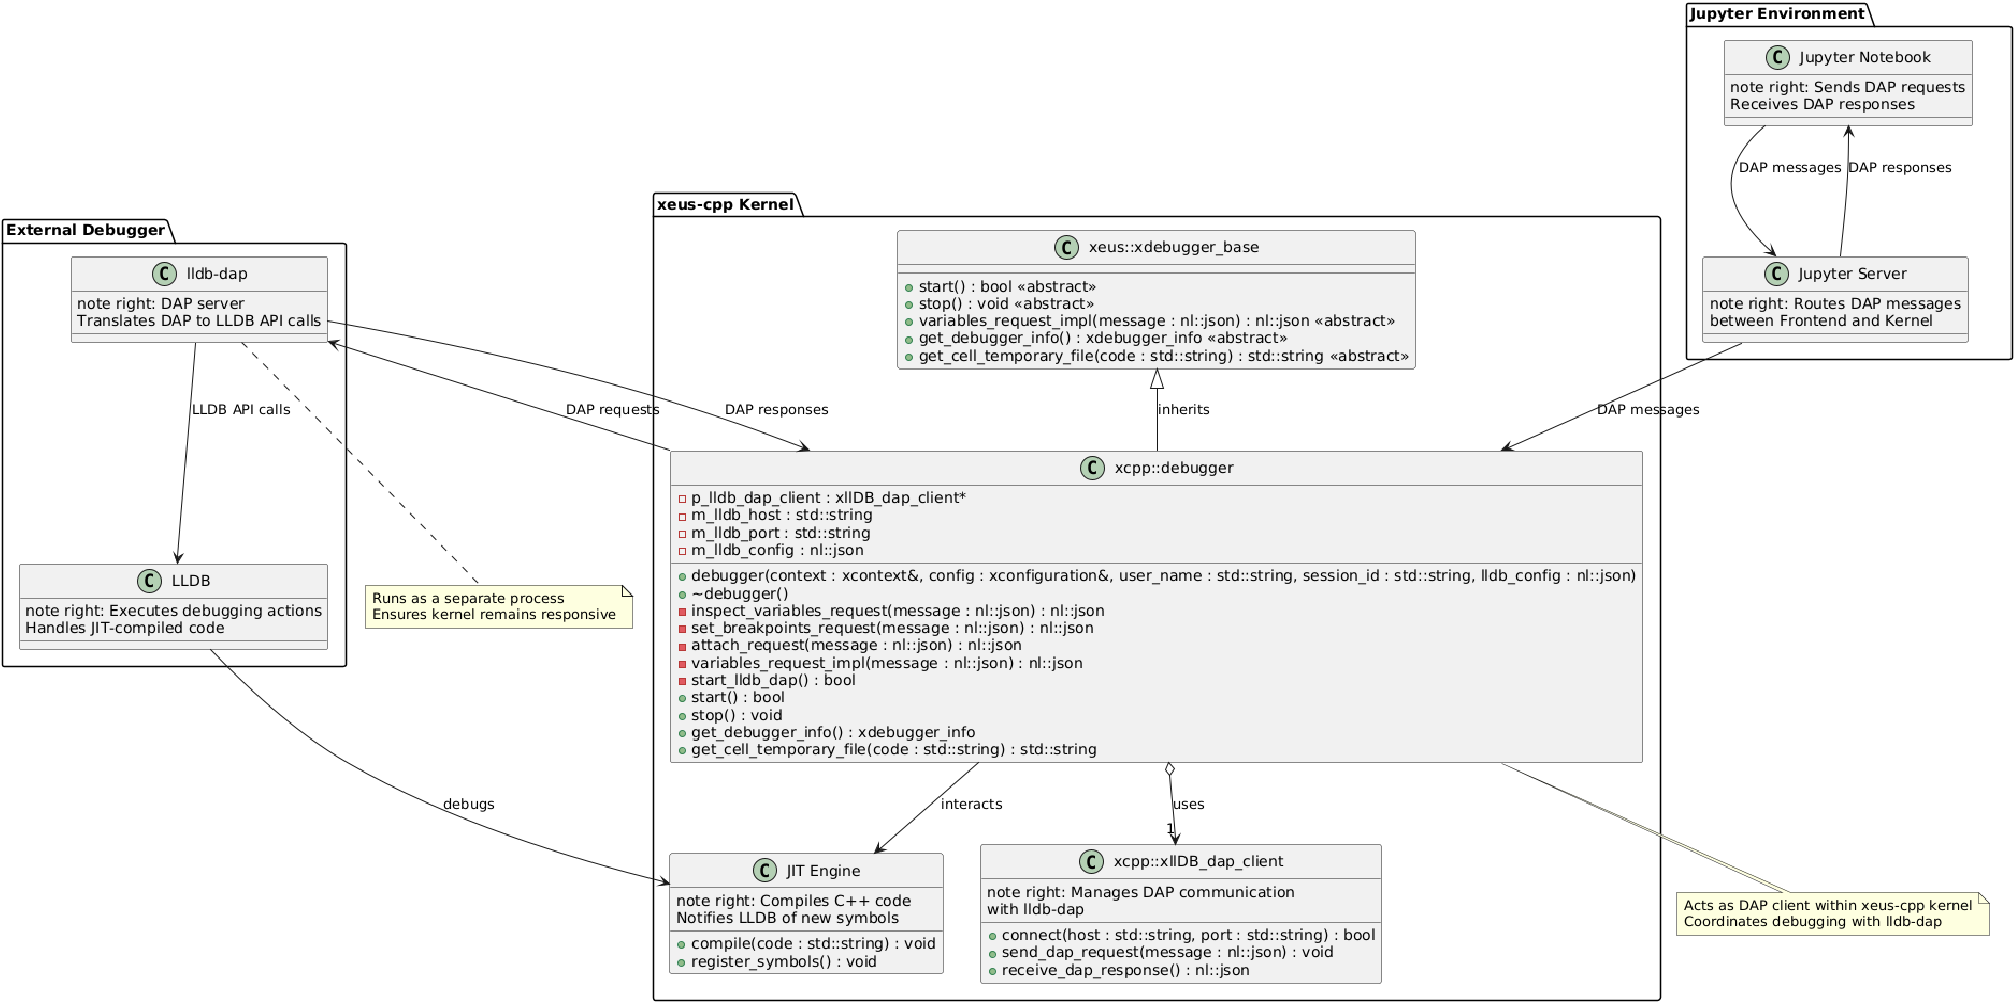Screen dimensions: 2014x1004
Task: Click the xcpp::debugger class title
Action: pyautogui.click(x=1173, y=468)
